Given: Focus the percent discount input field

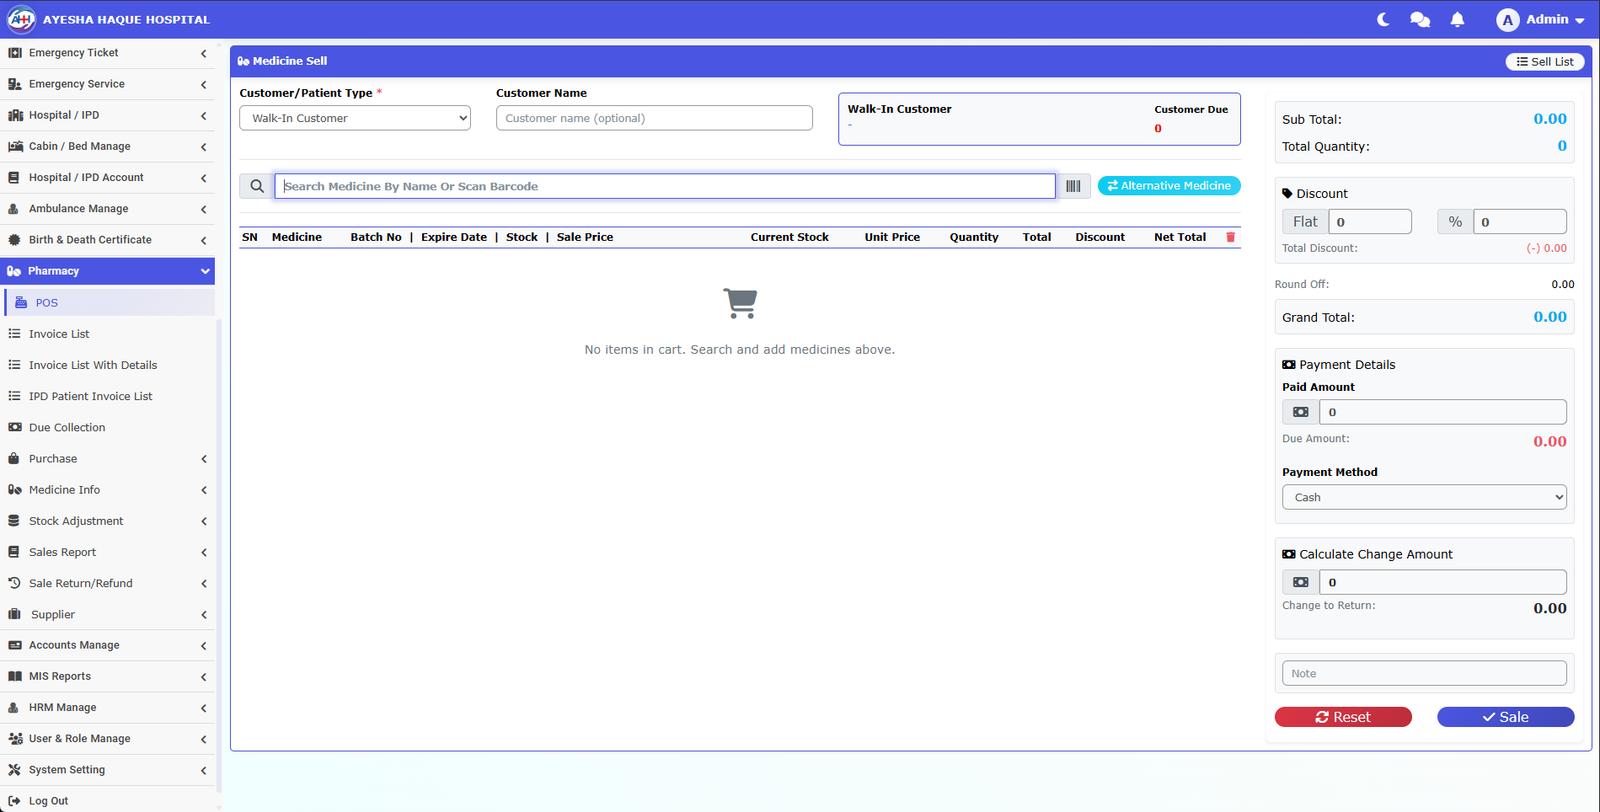Looking at the screenshot, I should [x=1520, y=222].
